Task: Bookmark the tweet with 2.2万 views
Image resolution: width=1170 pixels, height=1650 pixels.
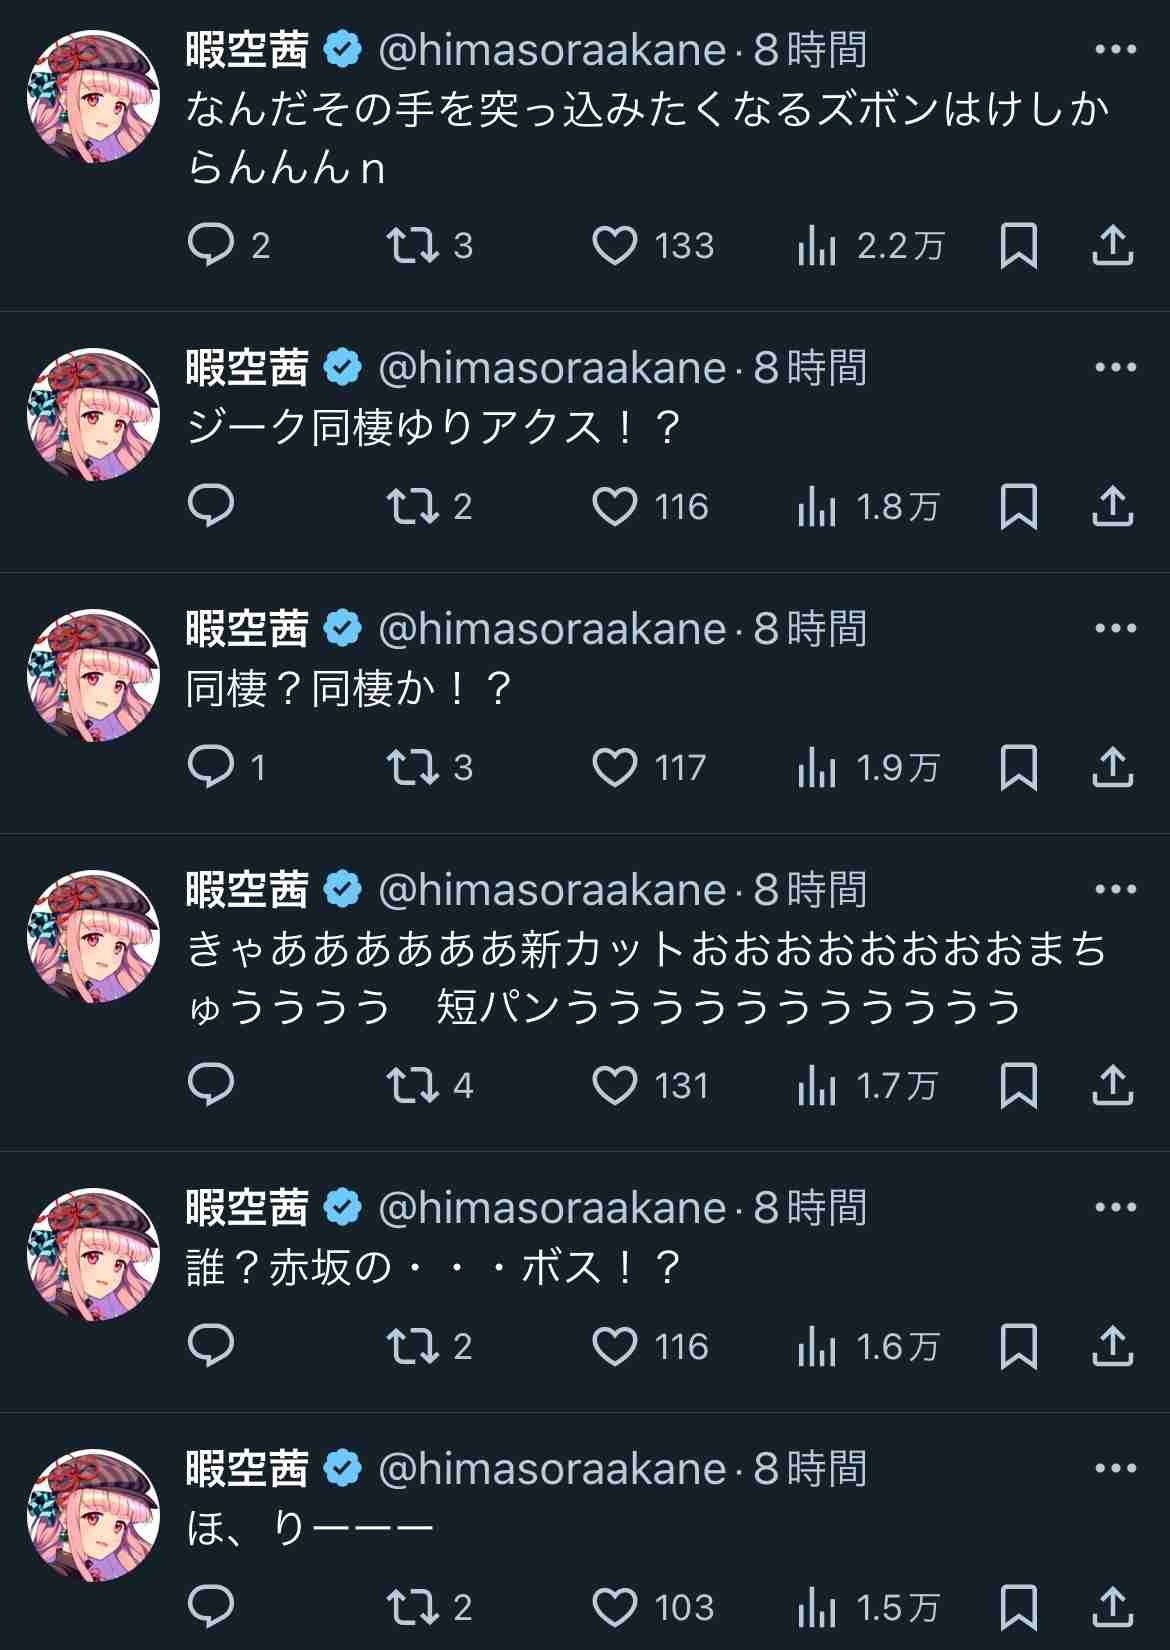Action: click(1018, 246)
